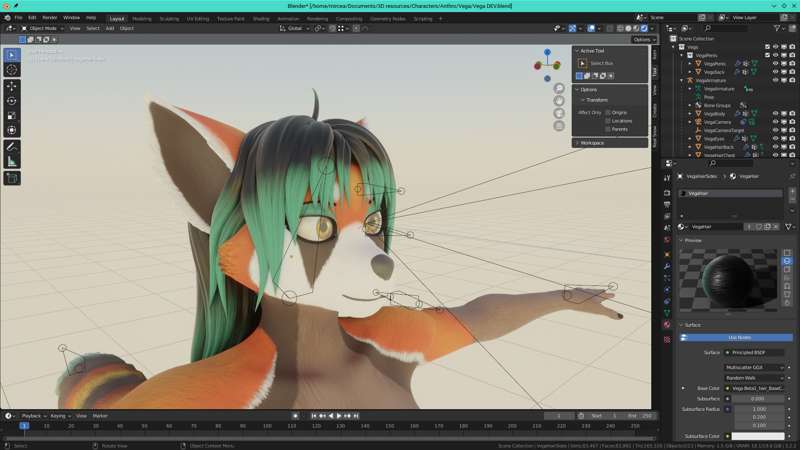Pick the Add Cube tool
This screenshot has height=450, width=800.
(x=12, y=178)
